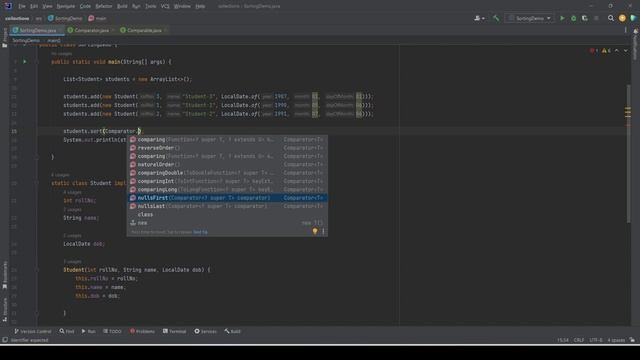Image resolution: width=640 pixels, height=360 pixels.
Task: Click the warning count indicator in editor
Action: [x=606, y=51]
